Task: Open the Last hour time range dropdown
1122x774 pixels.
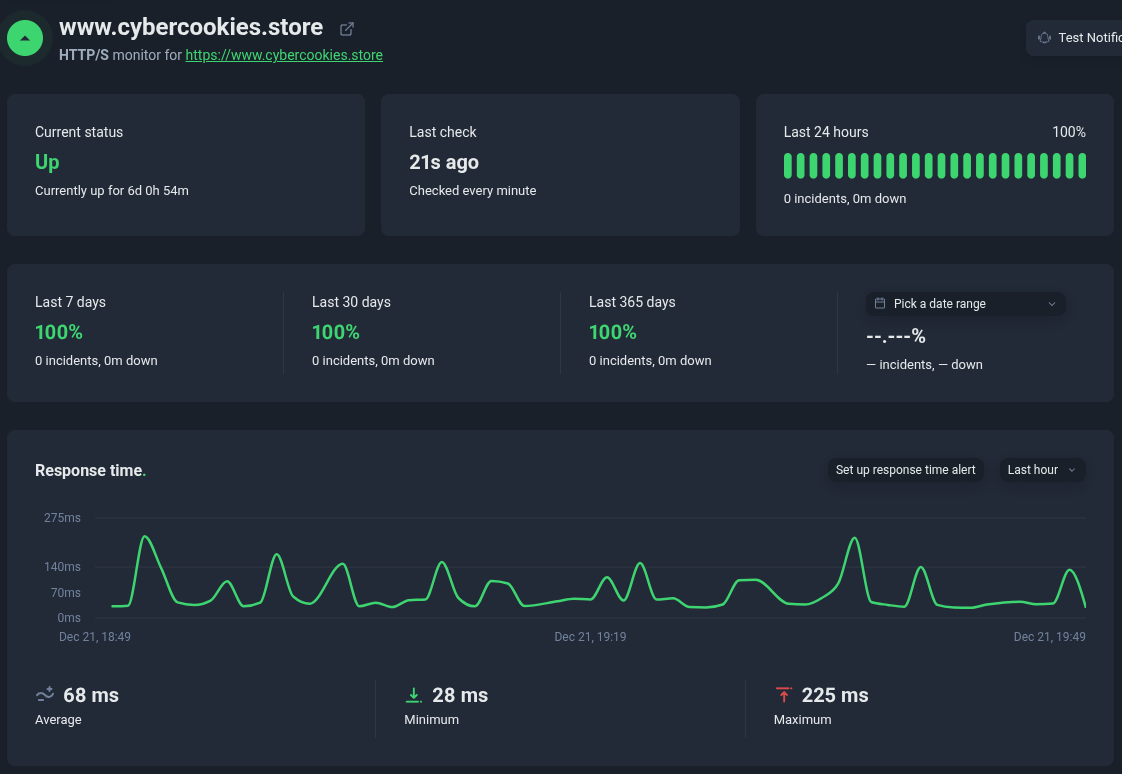Action: (x=1042, y=469)
